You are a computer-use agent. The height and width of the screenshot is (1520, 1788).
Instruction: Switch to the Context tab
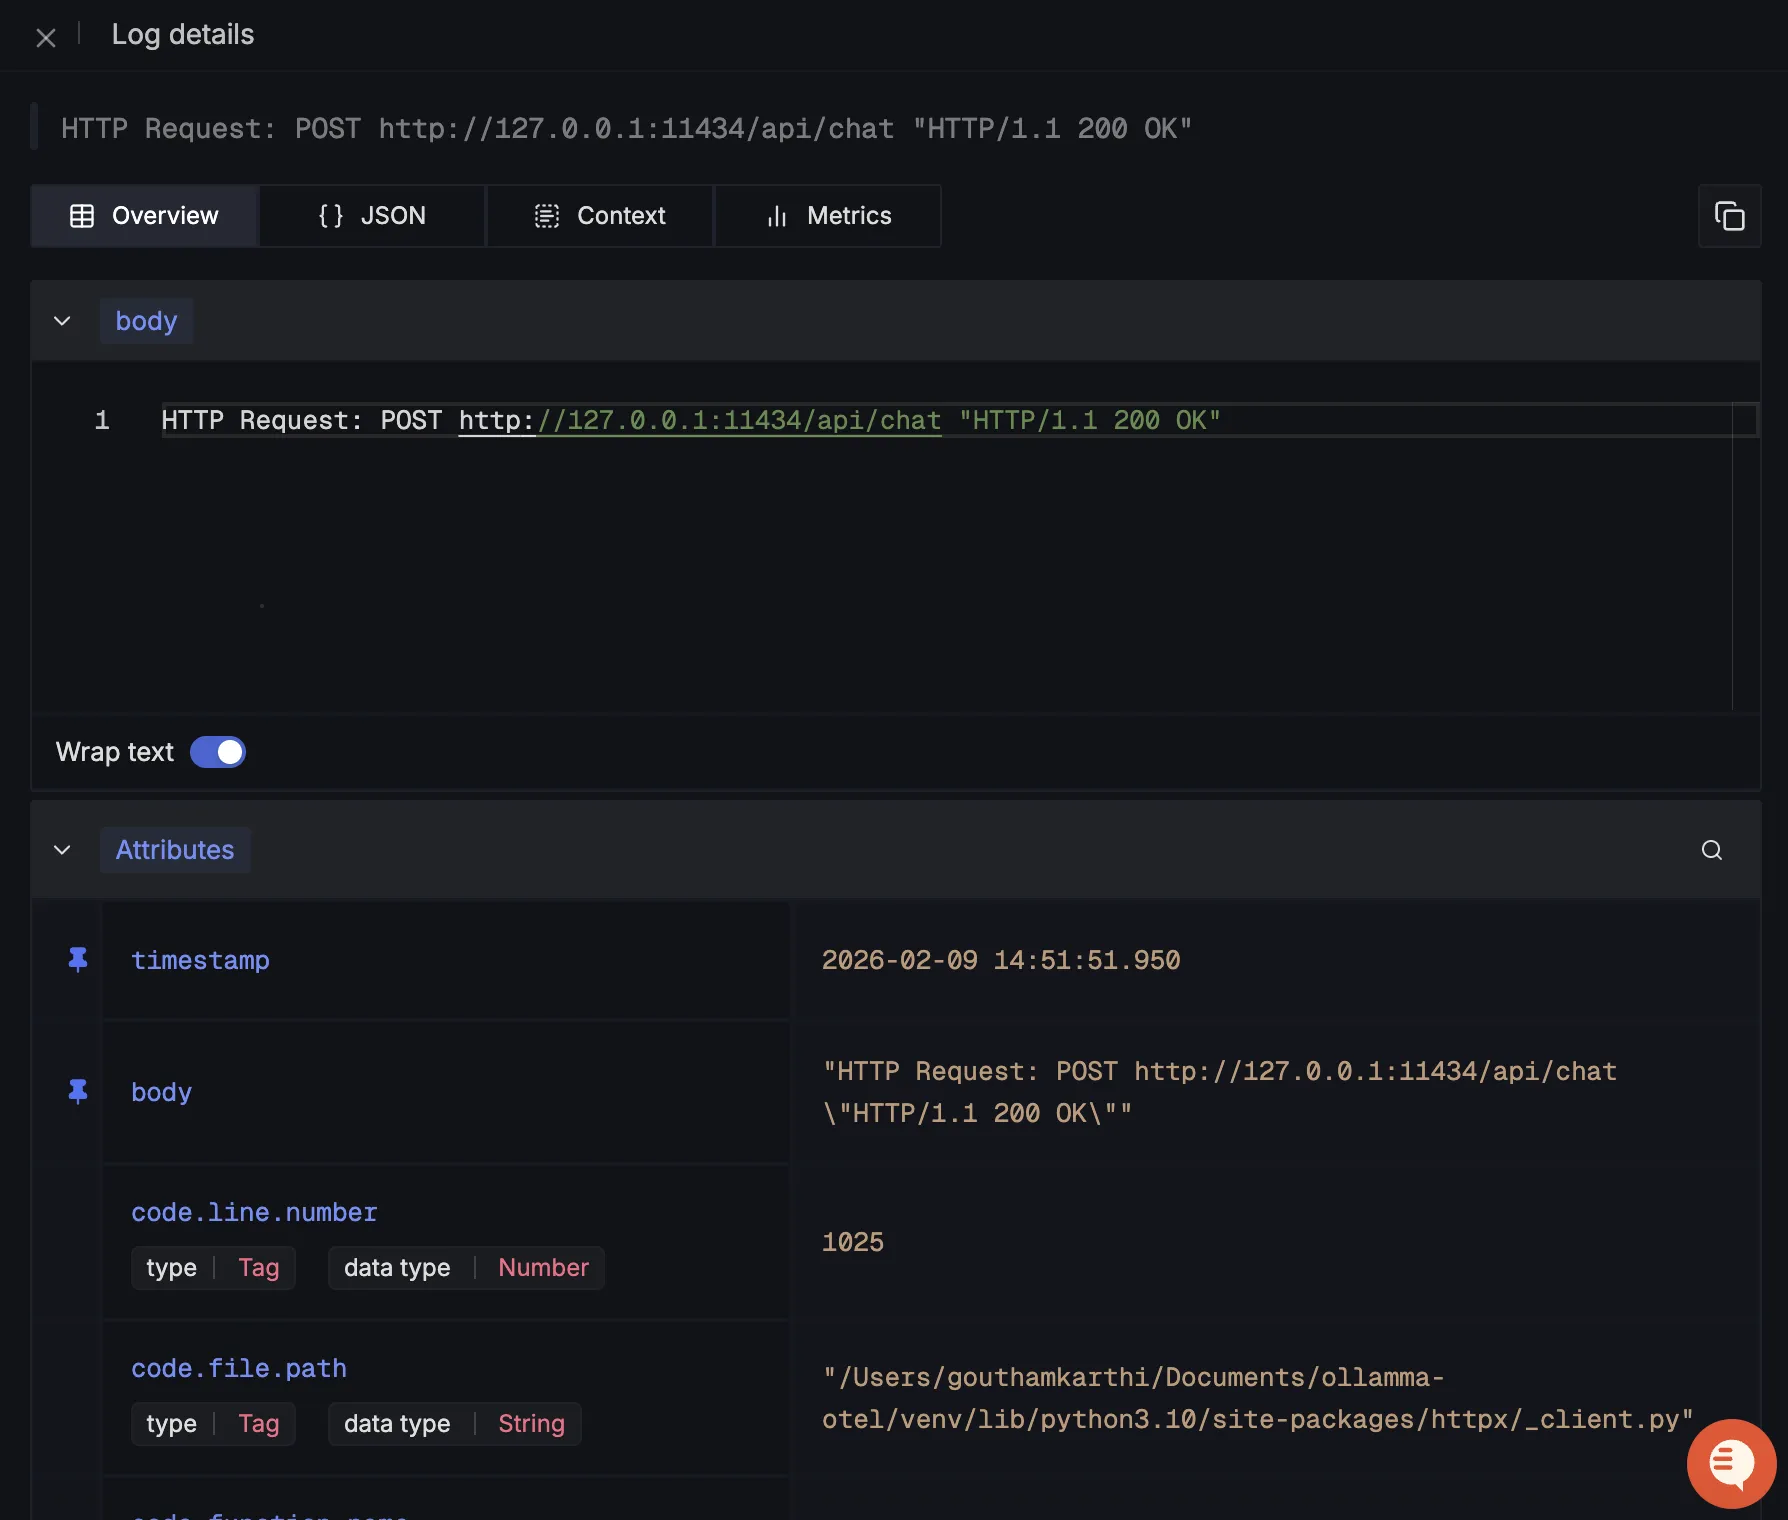point(600,216)
